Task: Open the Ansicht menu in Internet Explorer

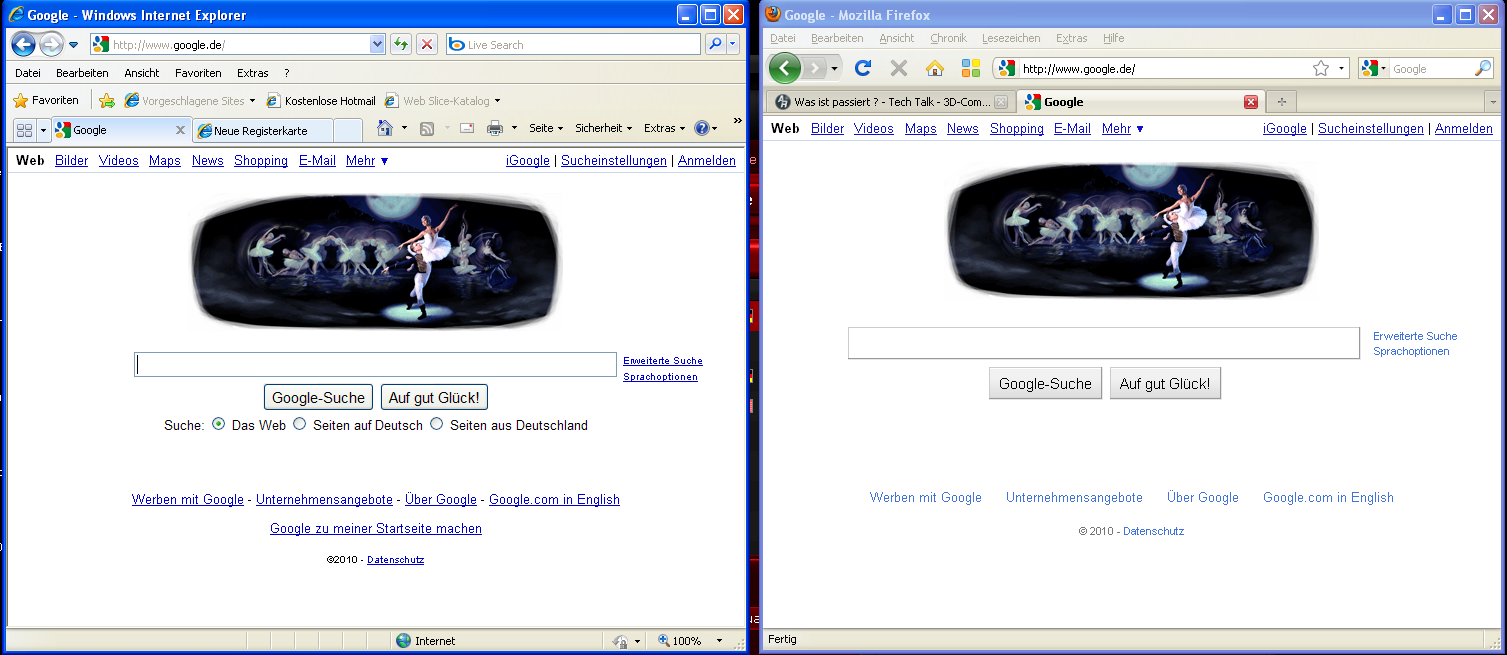Action: (142, 73)
